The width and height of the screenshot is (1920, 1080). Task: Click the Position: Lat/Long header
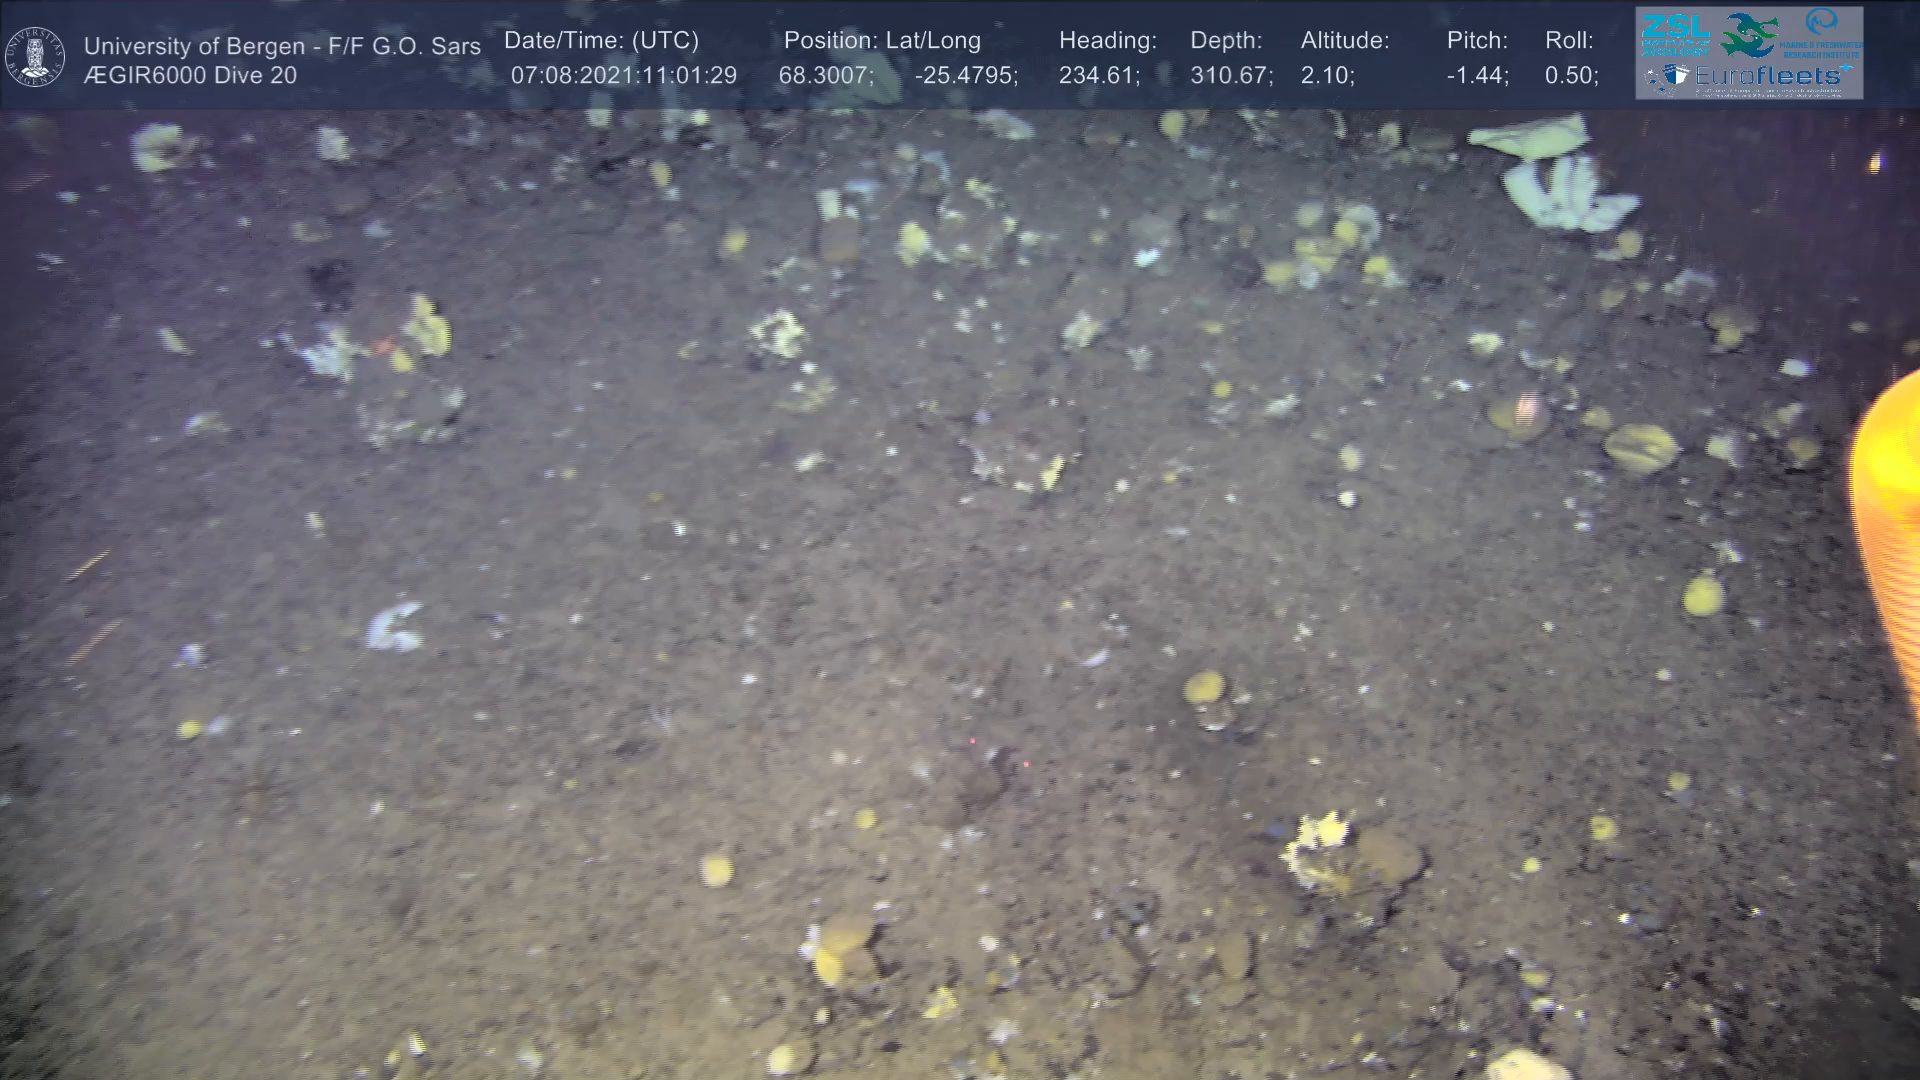882,41
